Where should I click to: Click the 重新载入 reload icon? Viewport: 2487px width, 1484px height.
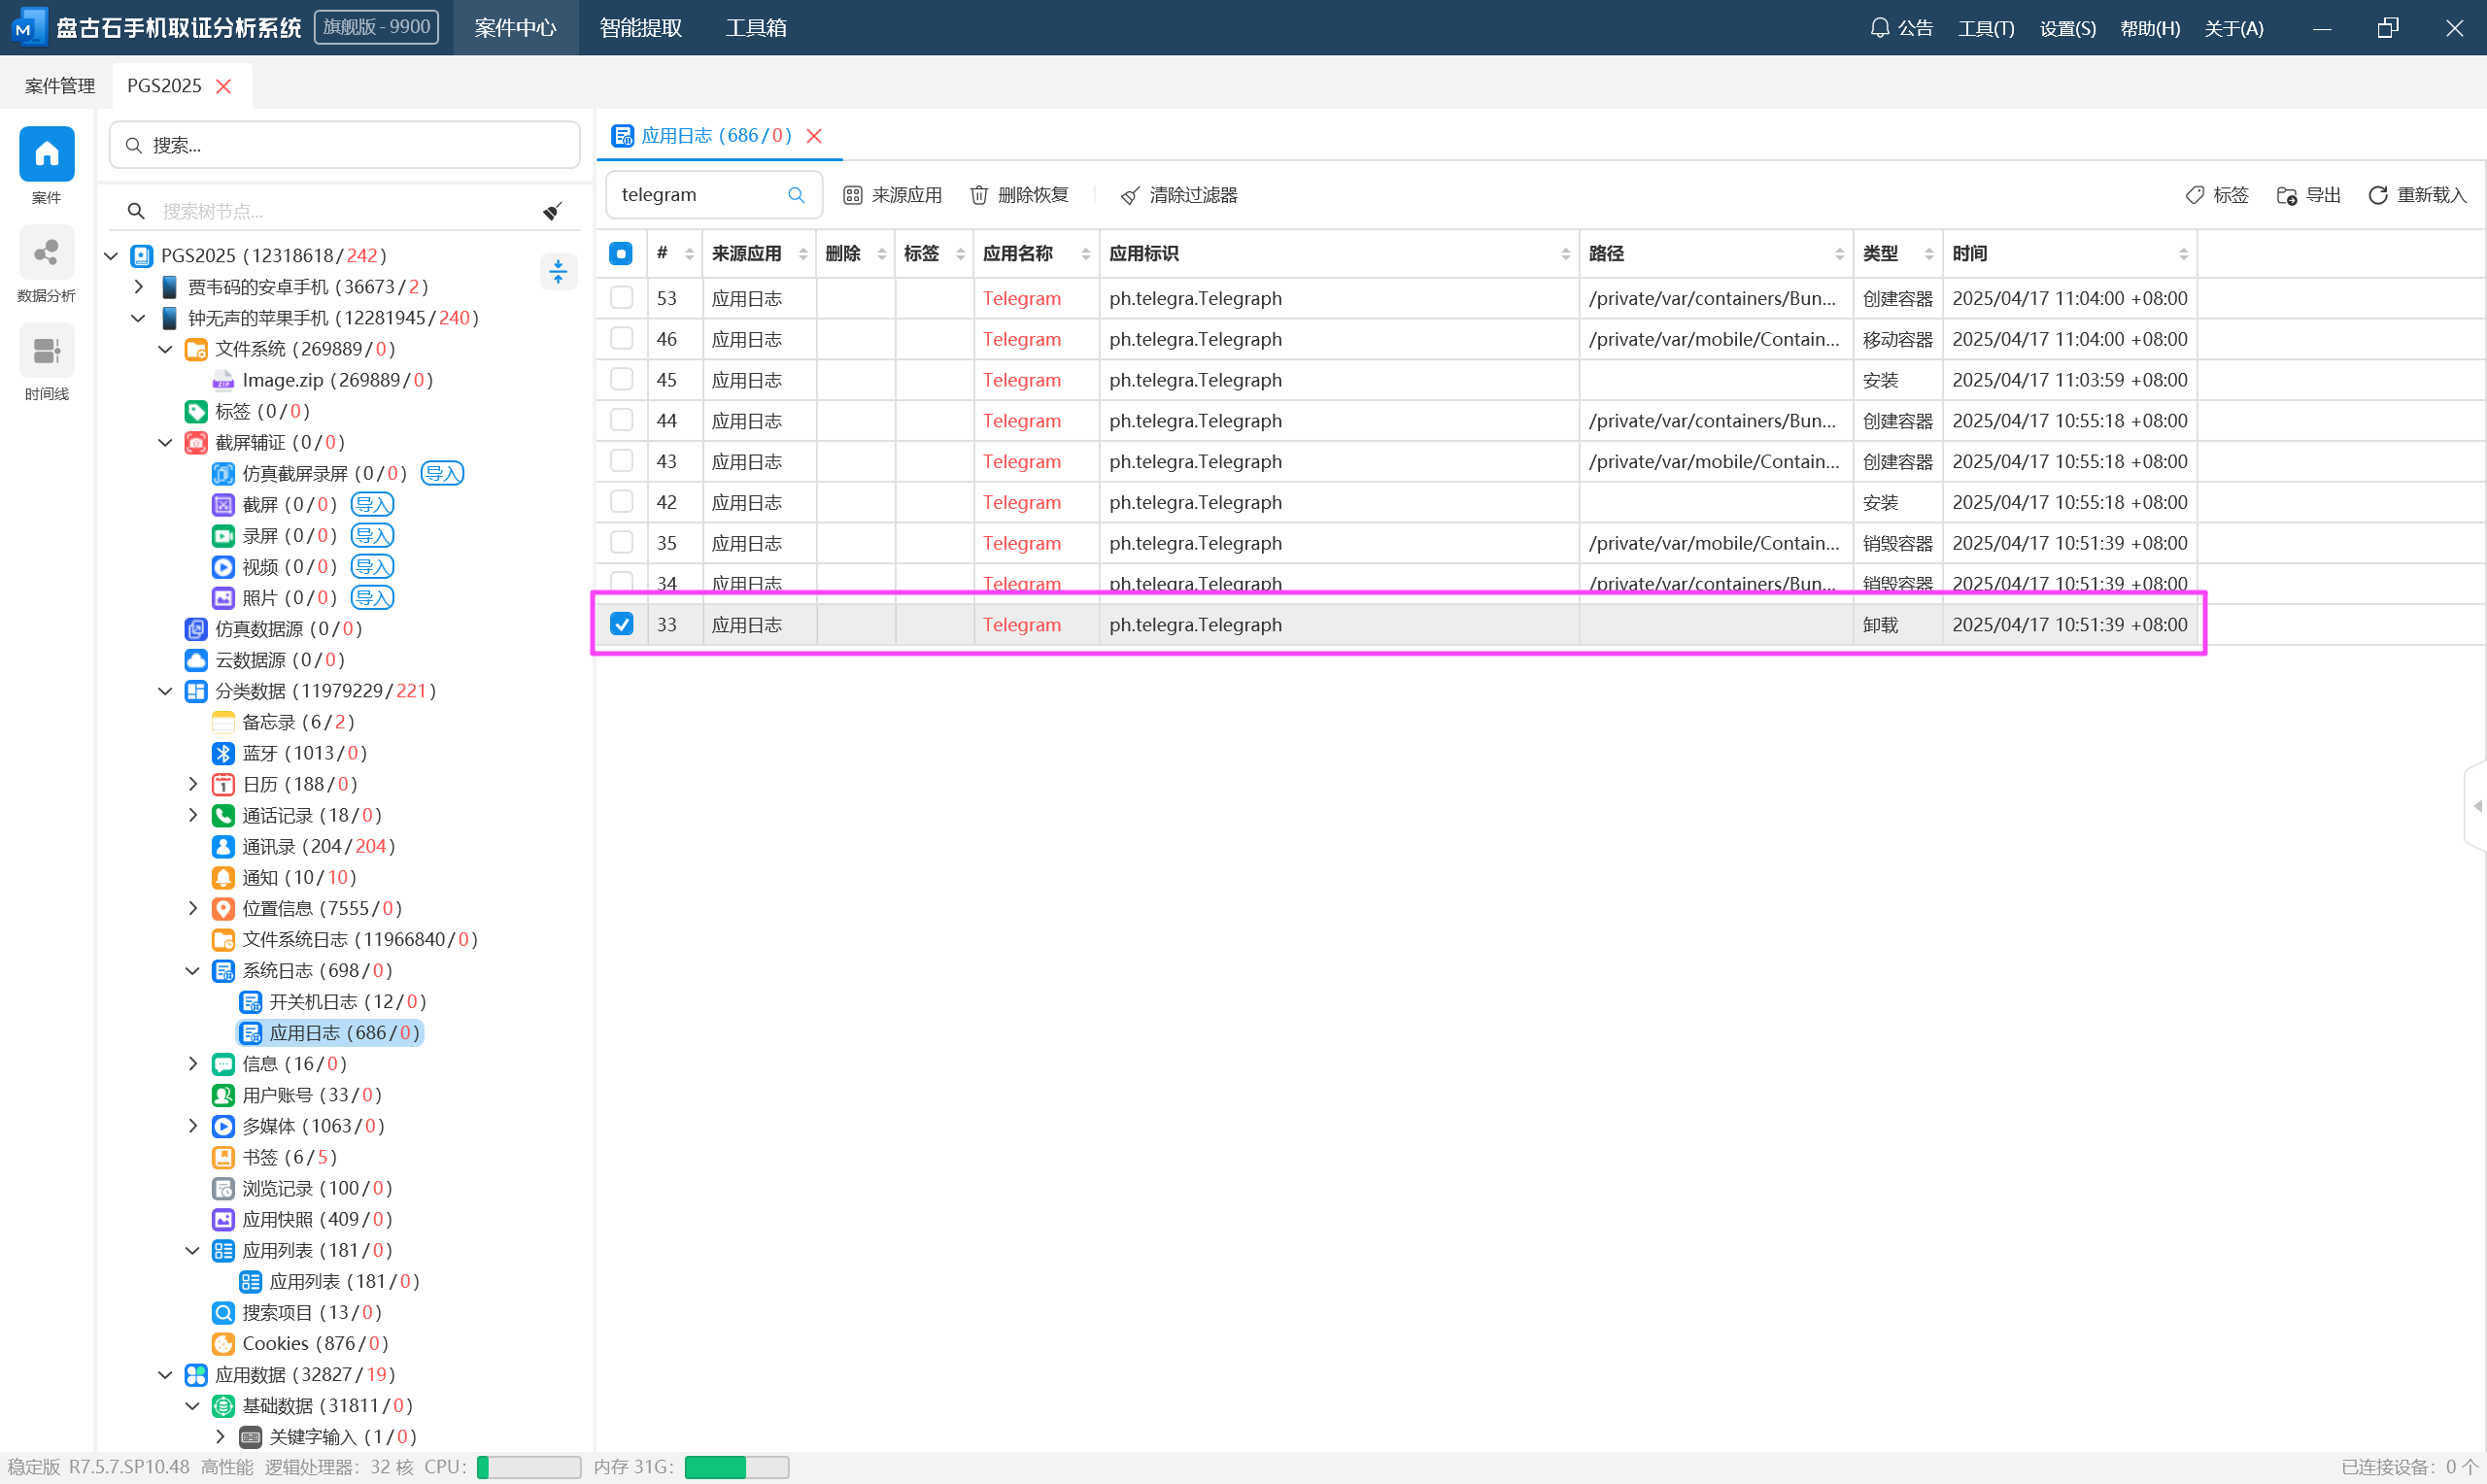click(2377, 195)
